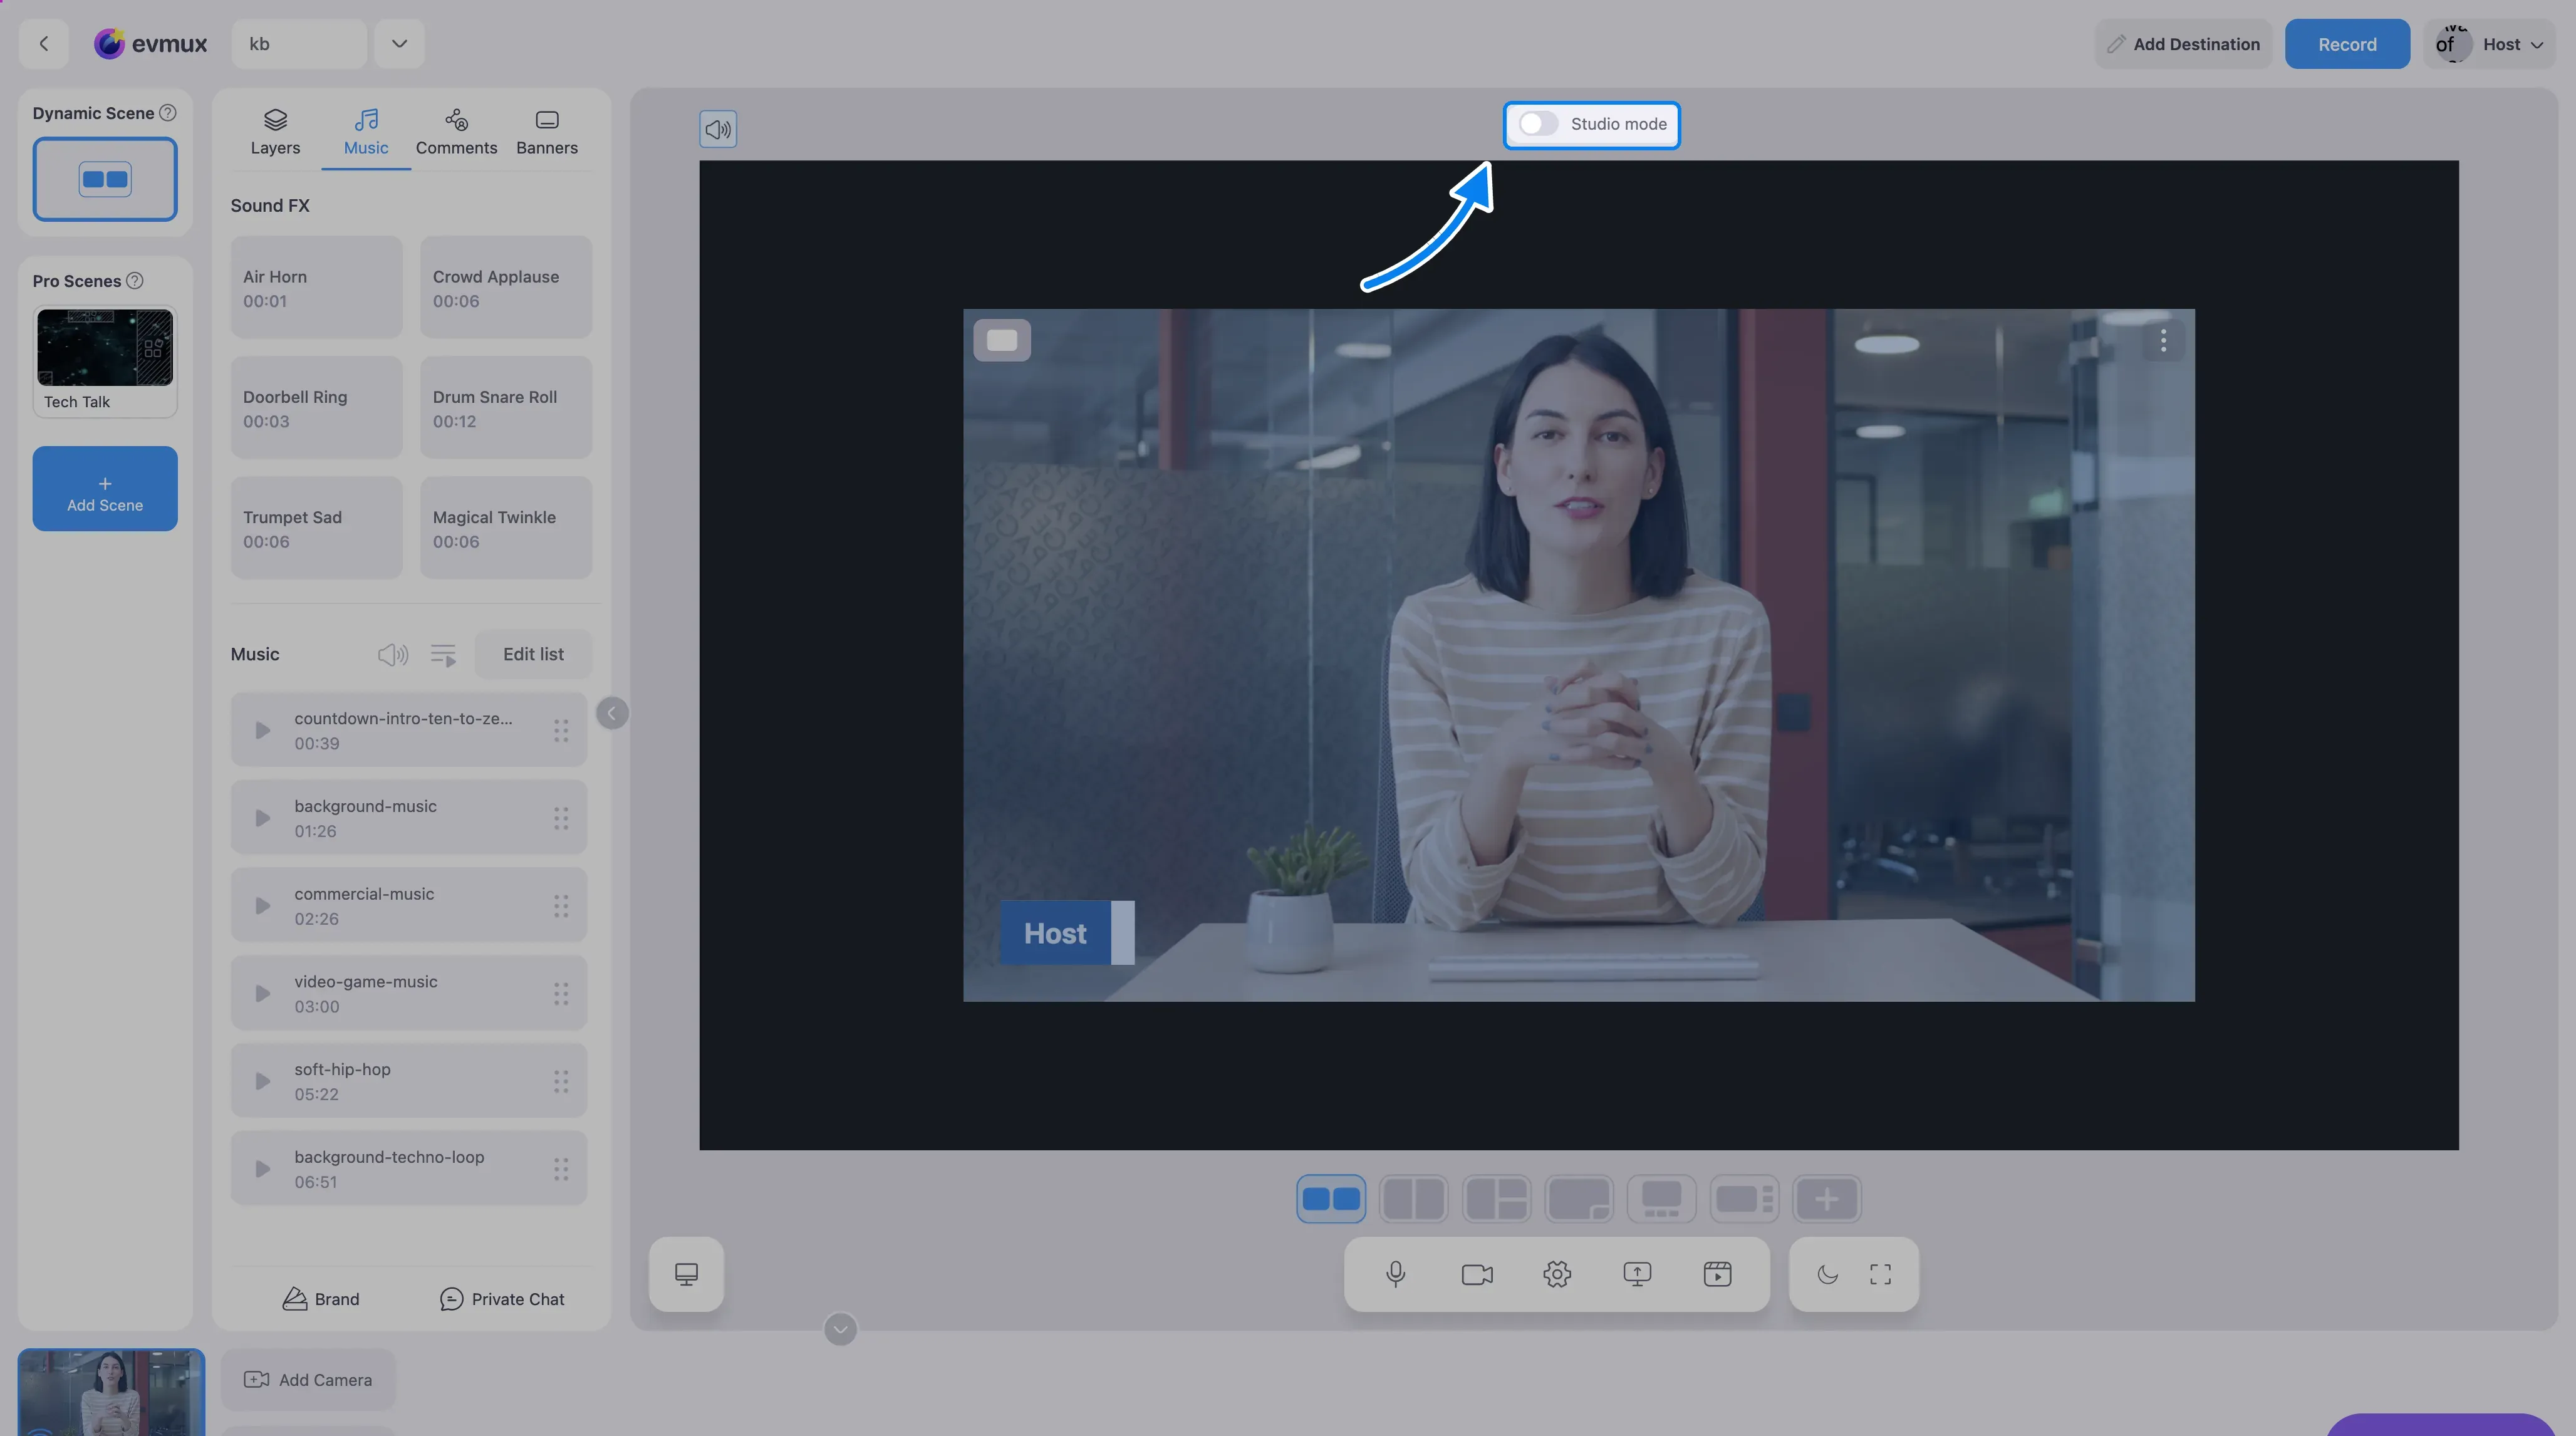
Task: Play the commercial-music track
Action: click(x=262, y=906)
